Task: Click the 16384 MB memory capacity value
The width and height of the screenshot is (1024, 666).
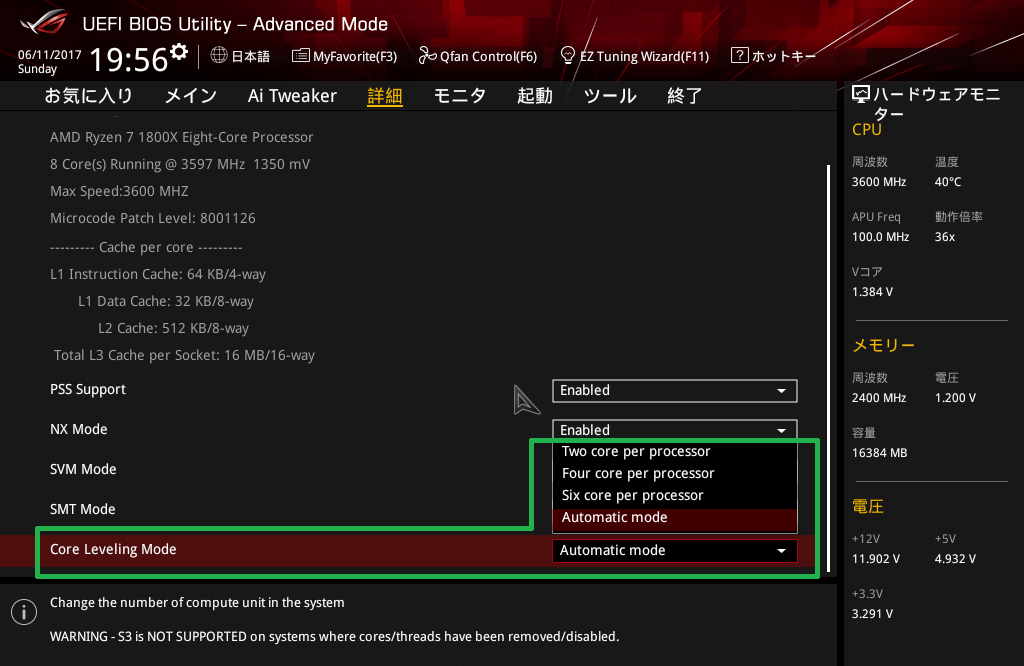Action: [879, 453]
